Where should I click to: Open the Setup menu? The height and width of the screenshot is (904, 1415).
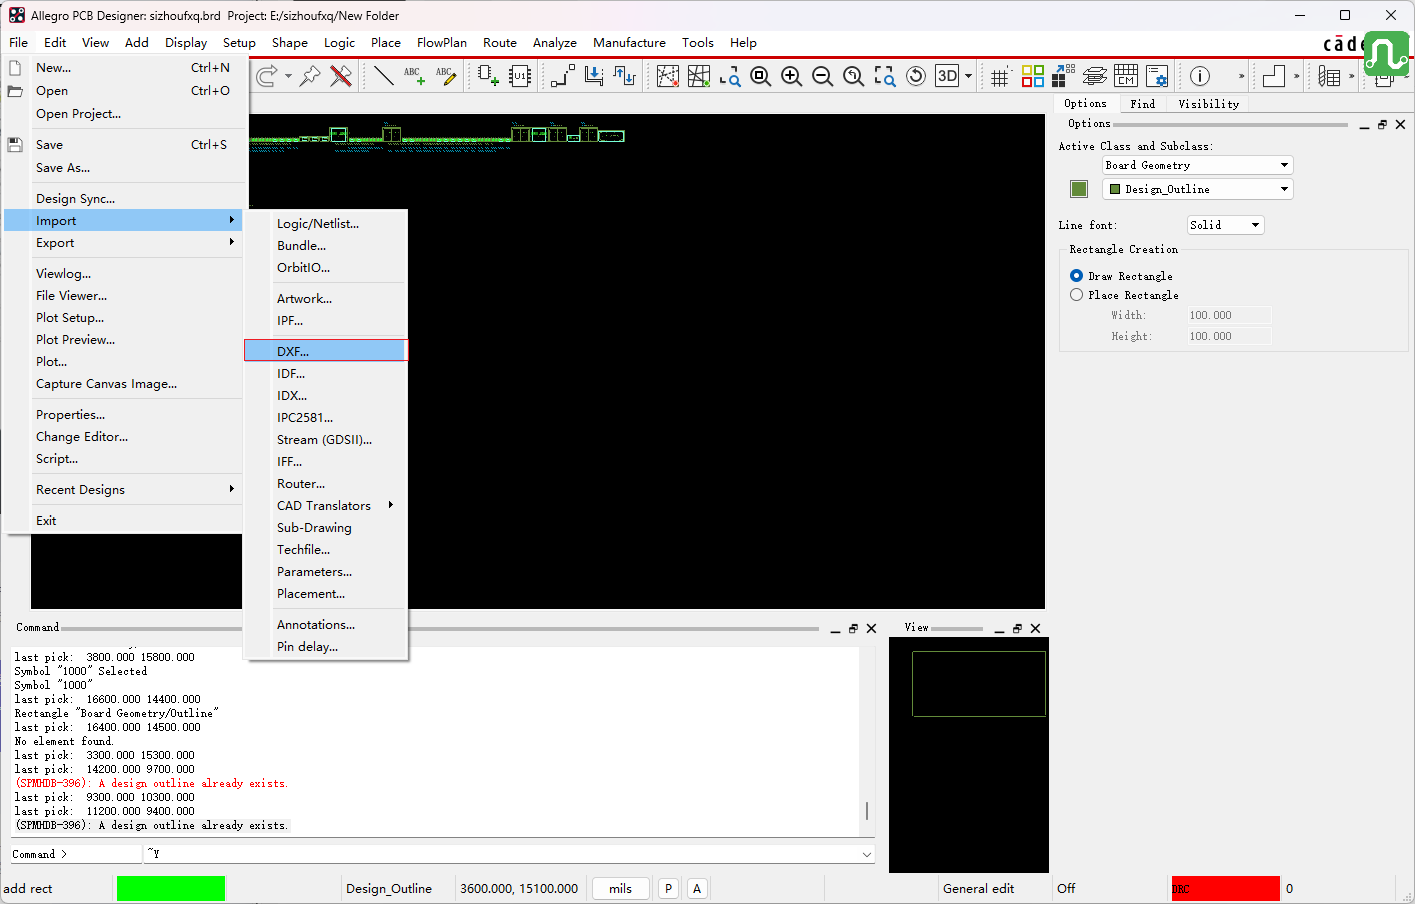239,43
